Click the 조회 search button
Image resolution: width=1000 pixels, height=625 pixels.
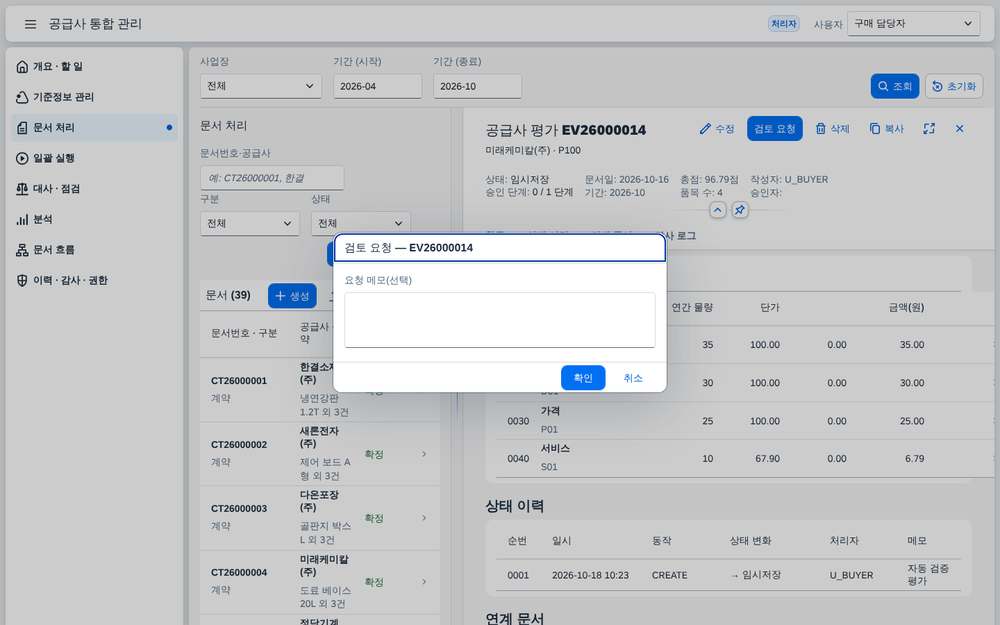click(895, 86)
